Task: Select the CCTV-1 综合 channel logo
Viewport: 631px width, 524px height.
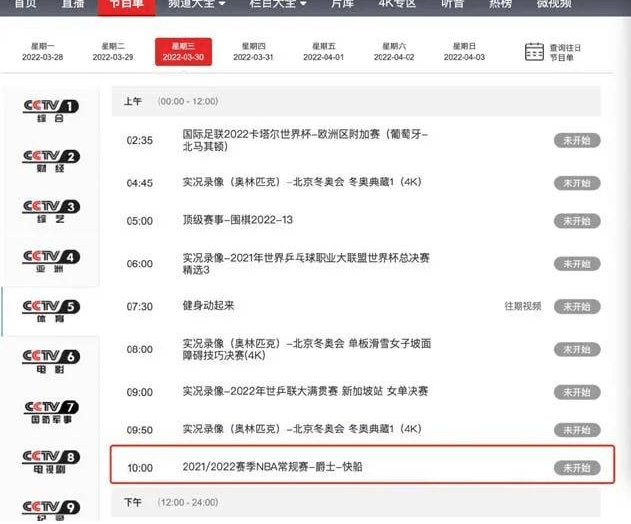Action: [x=51, y=111]
